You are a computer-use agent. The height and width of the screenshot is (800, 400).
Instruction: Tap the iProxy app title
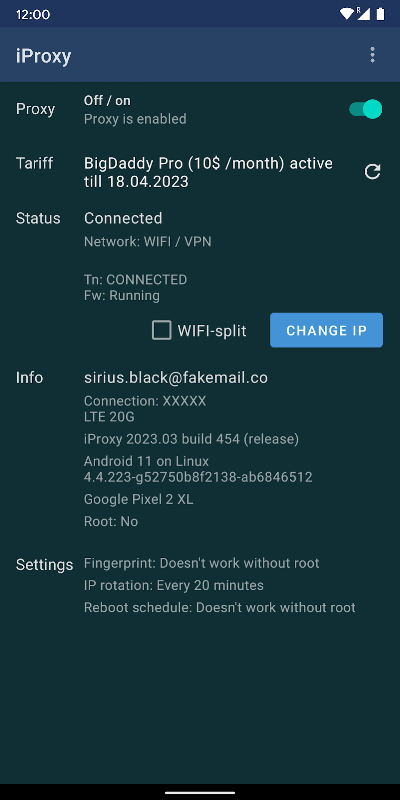43,56
